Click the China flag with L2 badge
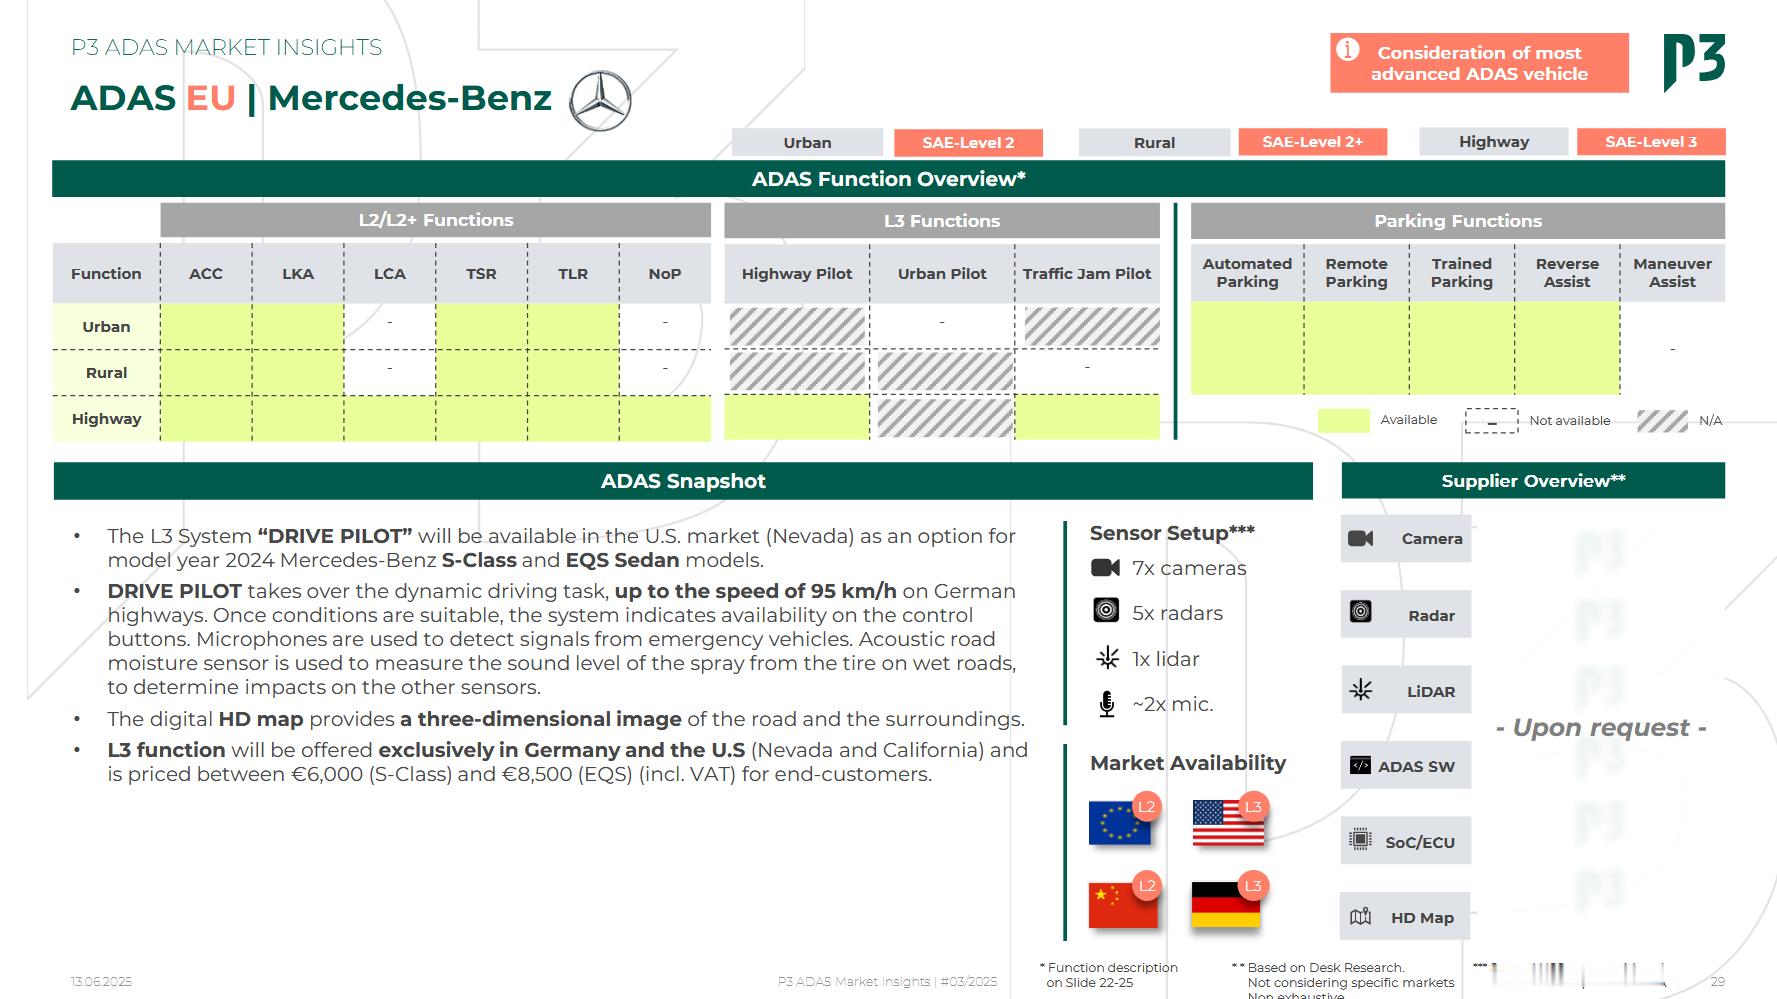This screenshot has height=999, width=1777. tap(1124, 900)
